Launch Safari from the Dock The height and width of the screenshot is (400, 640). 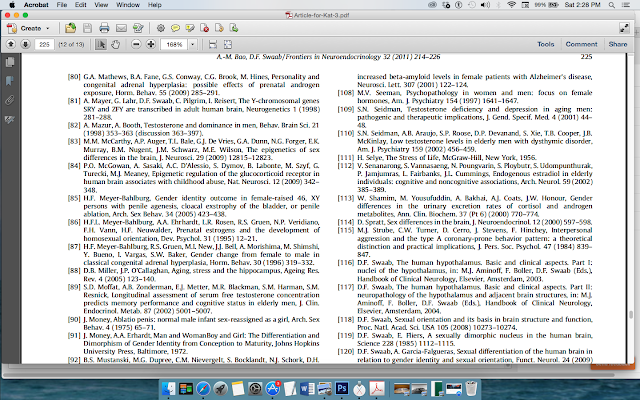pyautogui.click(x=203, y=389)
